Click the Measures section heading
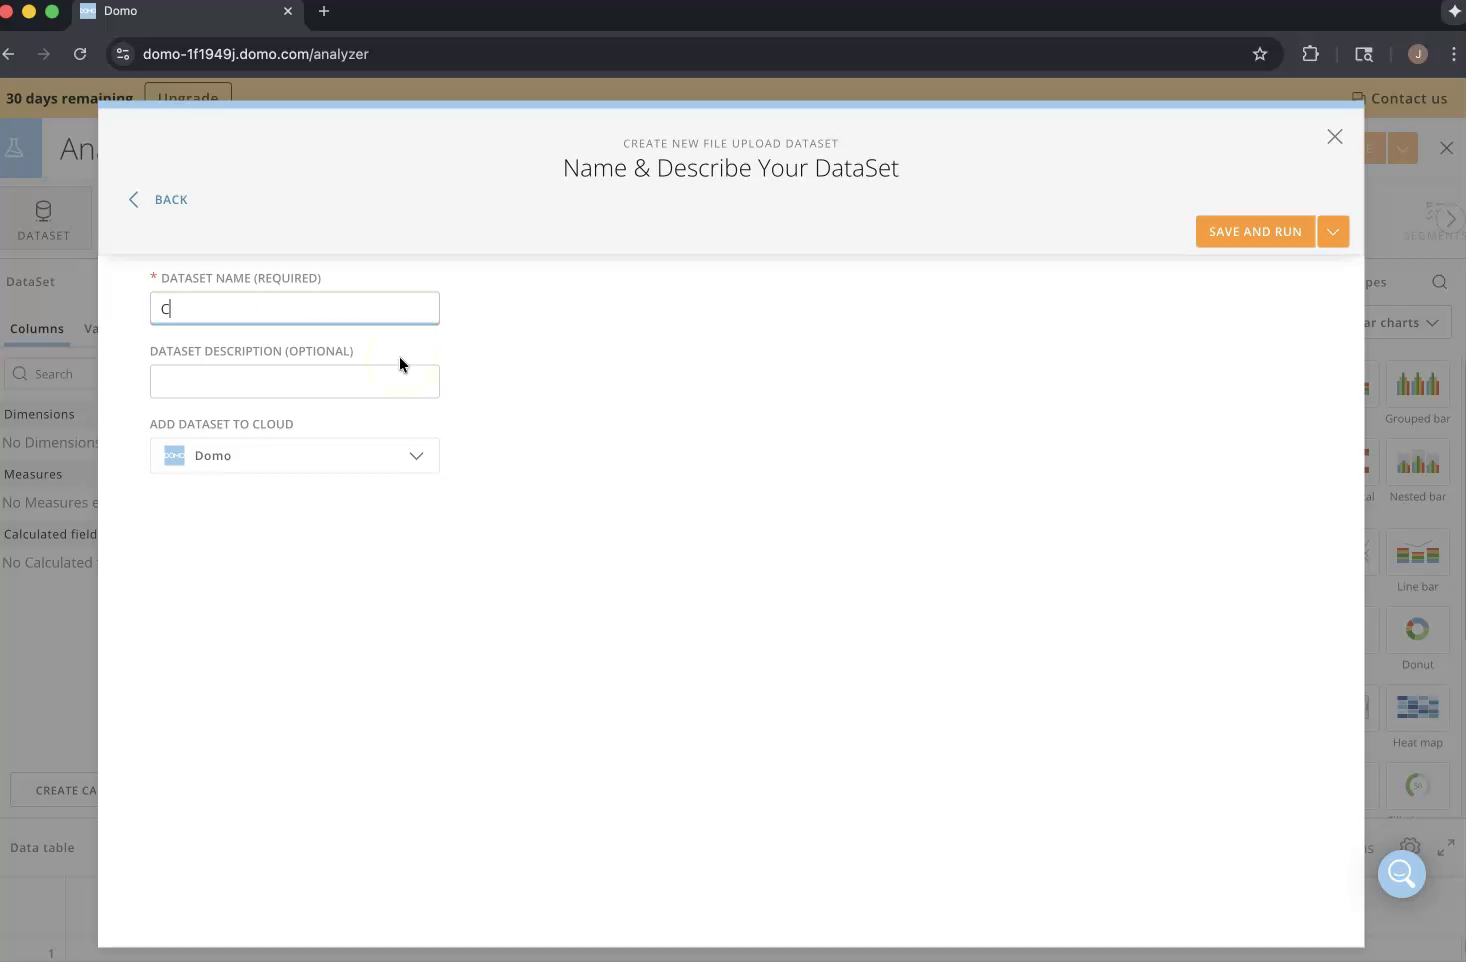The width and height of the screenshot is (1466, 962). 33,474
